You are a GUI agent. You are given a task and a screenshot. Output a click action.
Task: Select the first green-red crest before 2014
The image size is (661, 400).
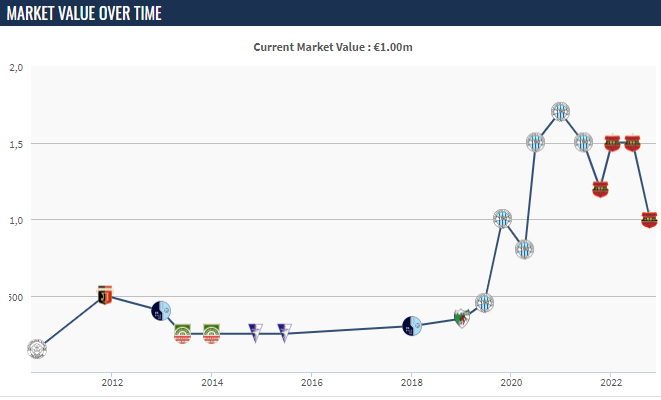[x=183, y=333]
